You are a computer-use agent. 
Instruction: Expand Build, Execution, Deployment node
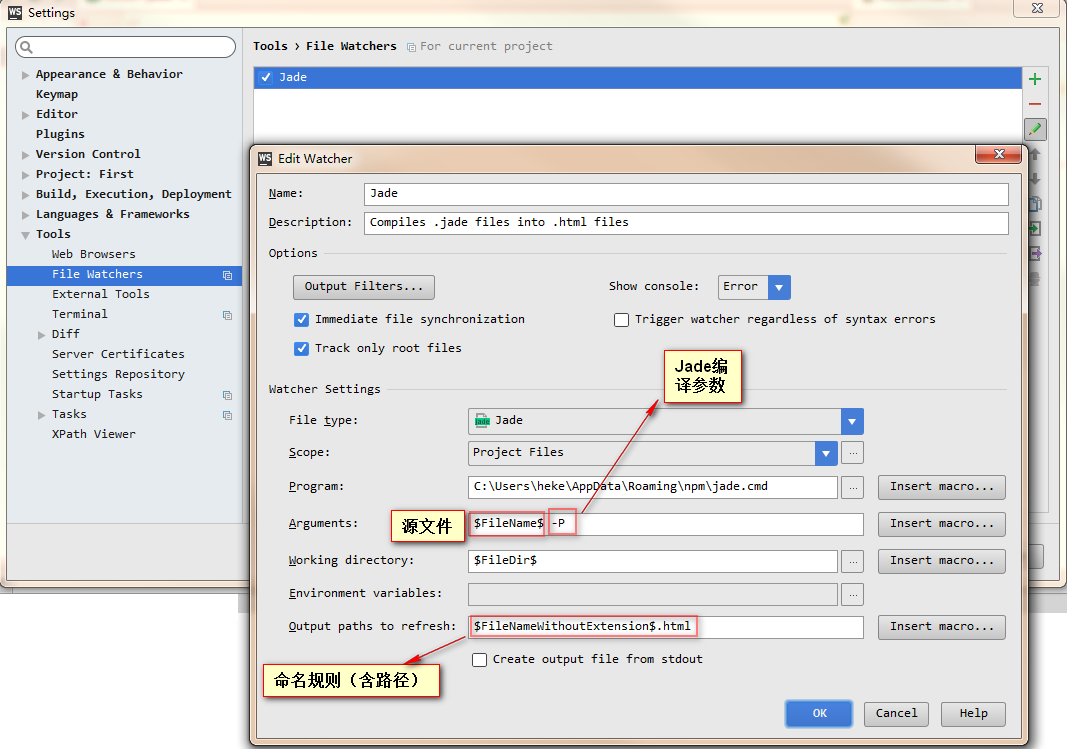[25, 195]
